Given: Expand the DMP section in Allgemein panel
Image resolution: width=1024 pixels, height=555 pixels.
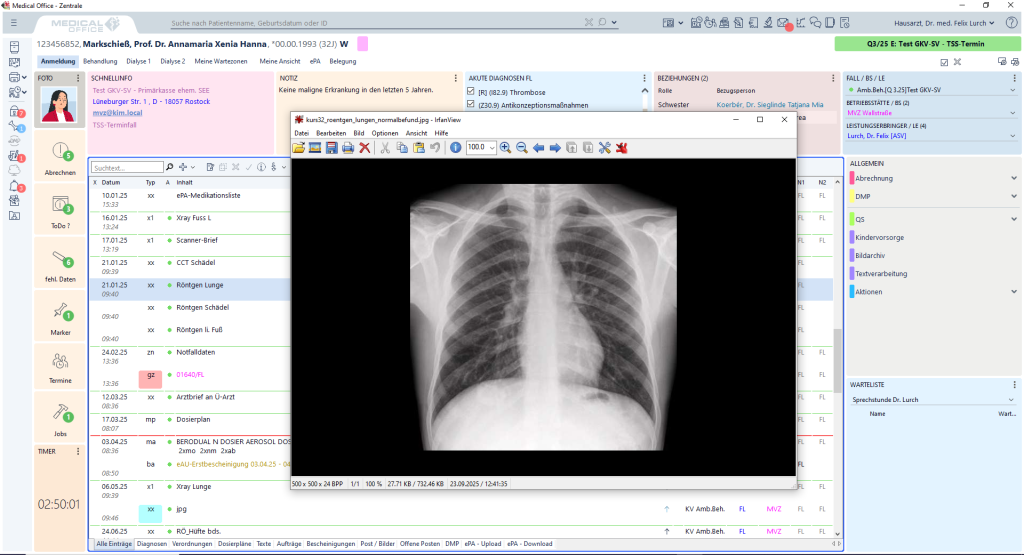Looking at the screenshot, I should tap(1015, 198).
